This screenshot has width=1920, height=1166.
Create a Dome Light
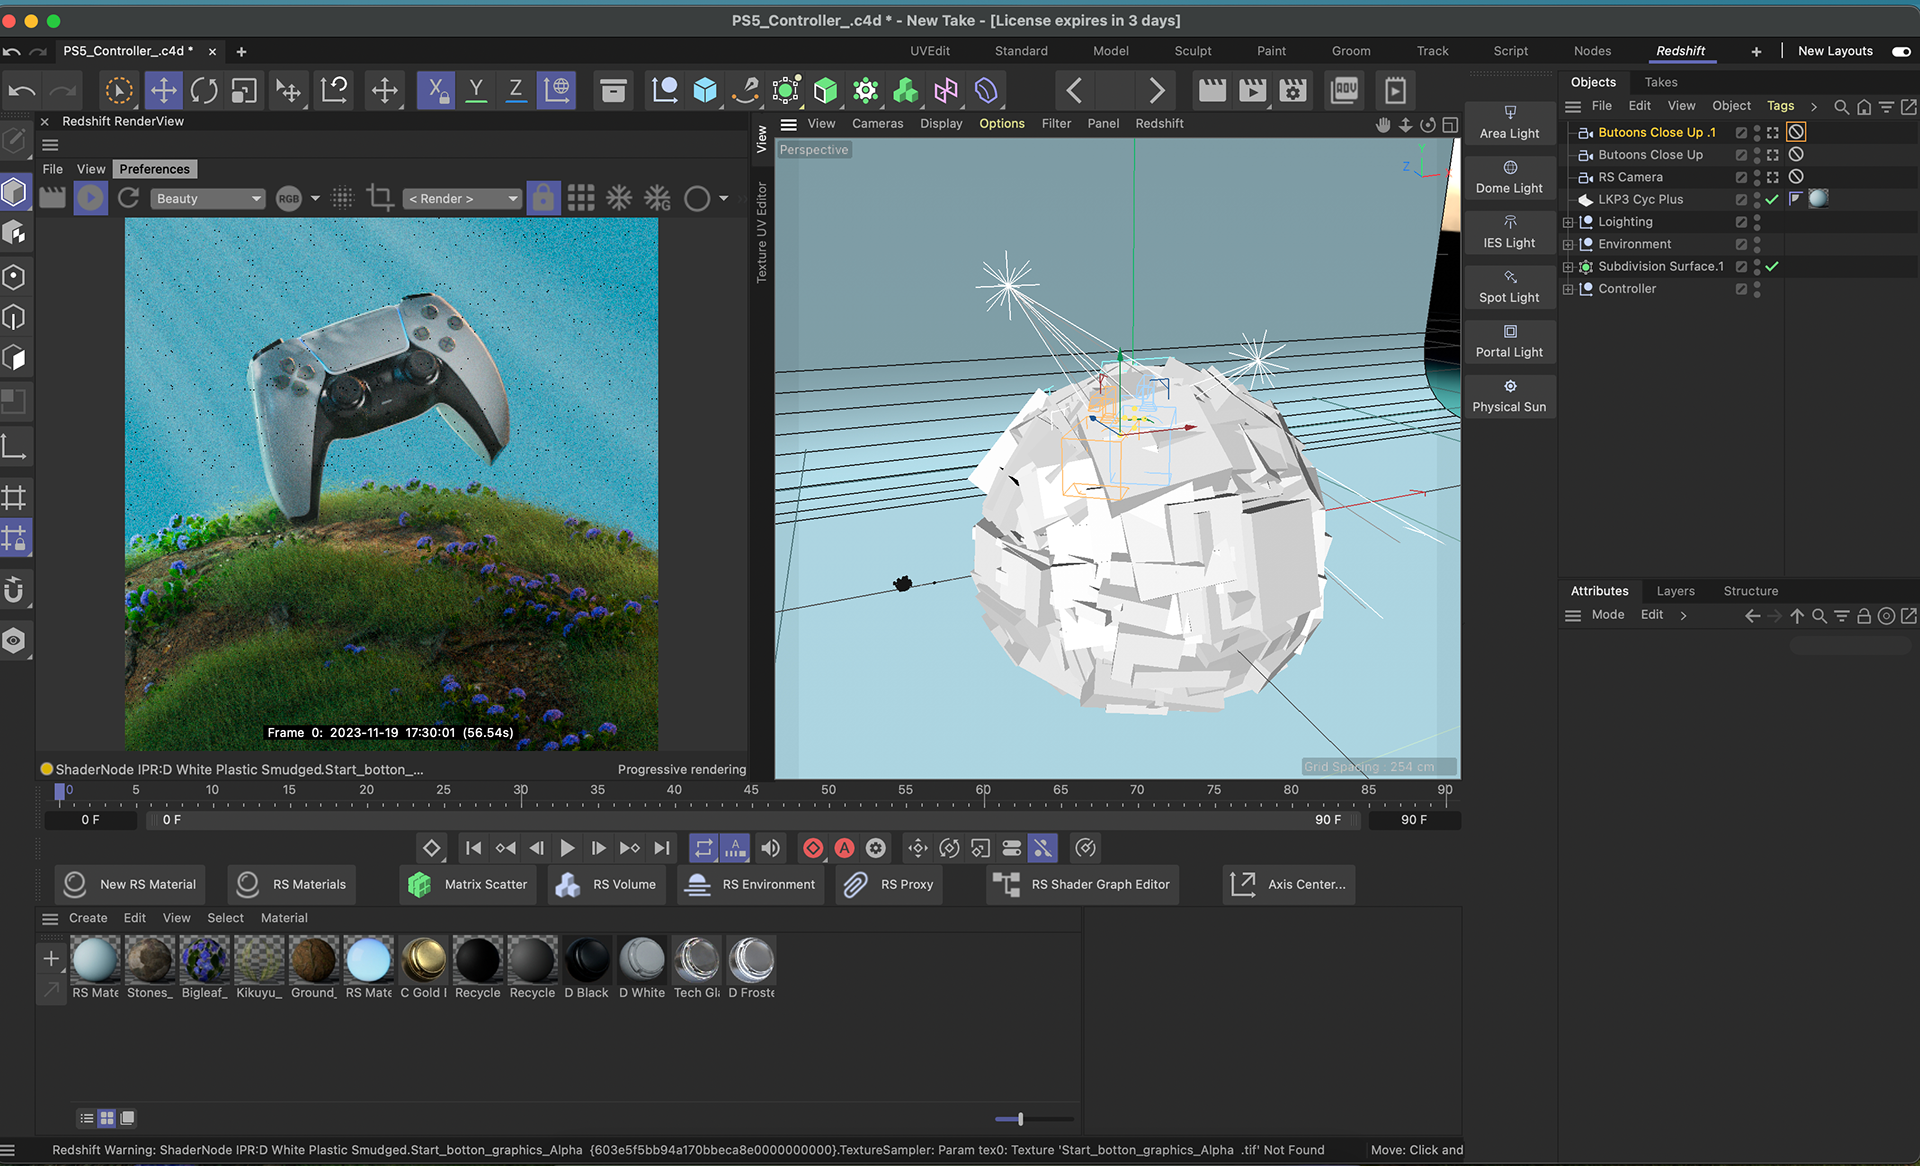tap(1509, 178)
